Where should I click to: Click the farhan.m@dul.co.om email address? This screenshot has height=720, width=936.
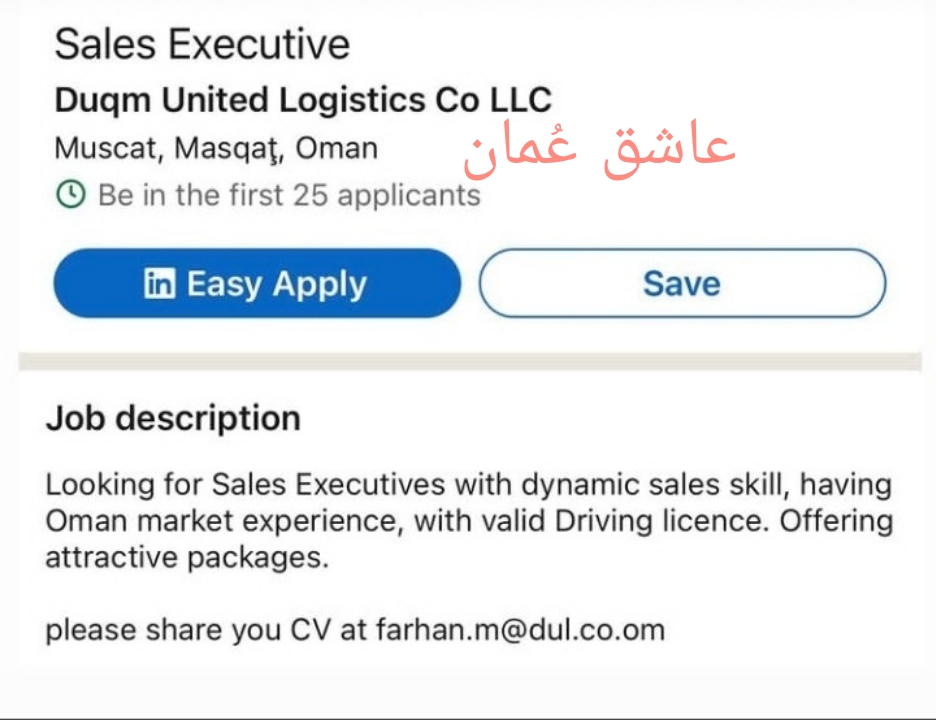tap(520, 630)
